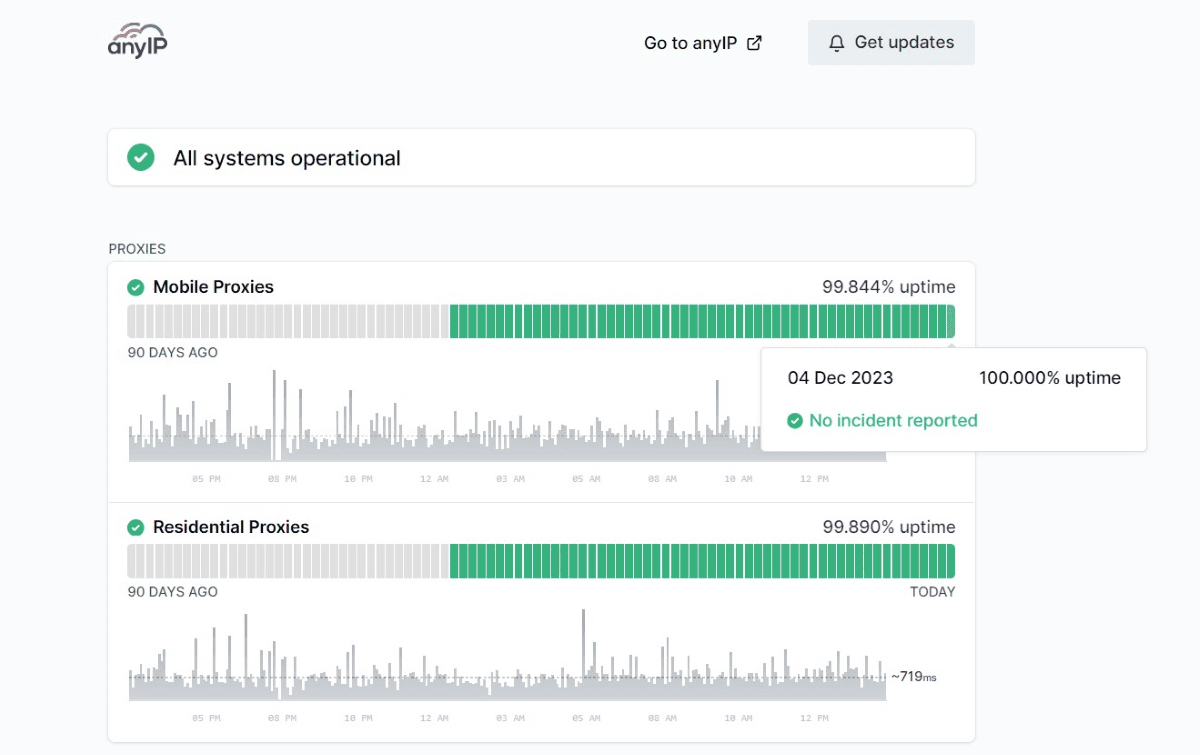Click the external link icon beside Go to anyIP
The height and width of the screenshot is (755, 1200).
pos(755,43)
